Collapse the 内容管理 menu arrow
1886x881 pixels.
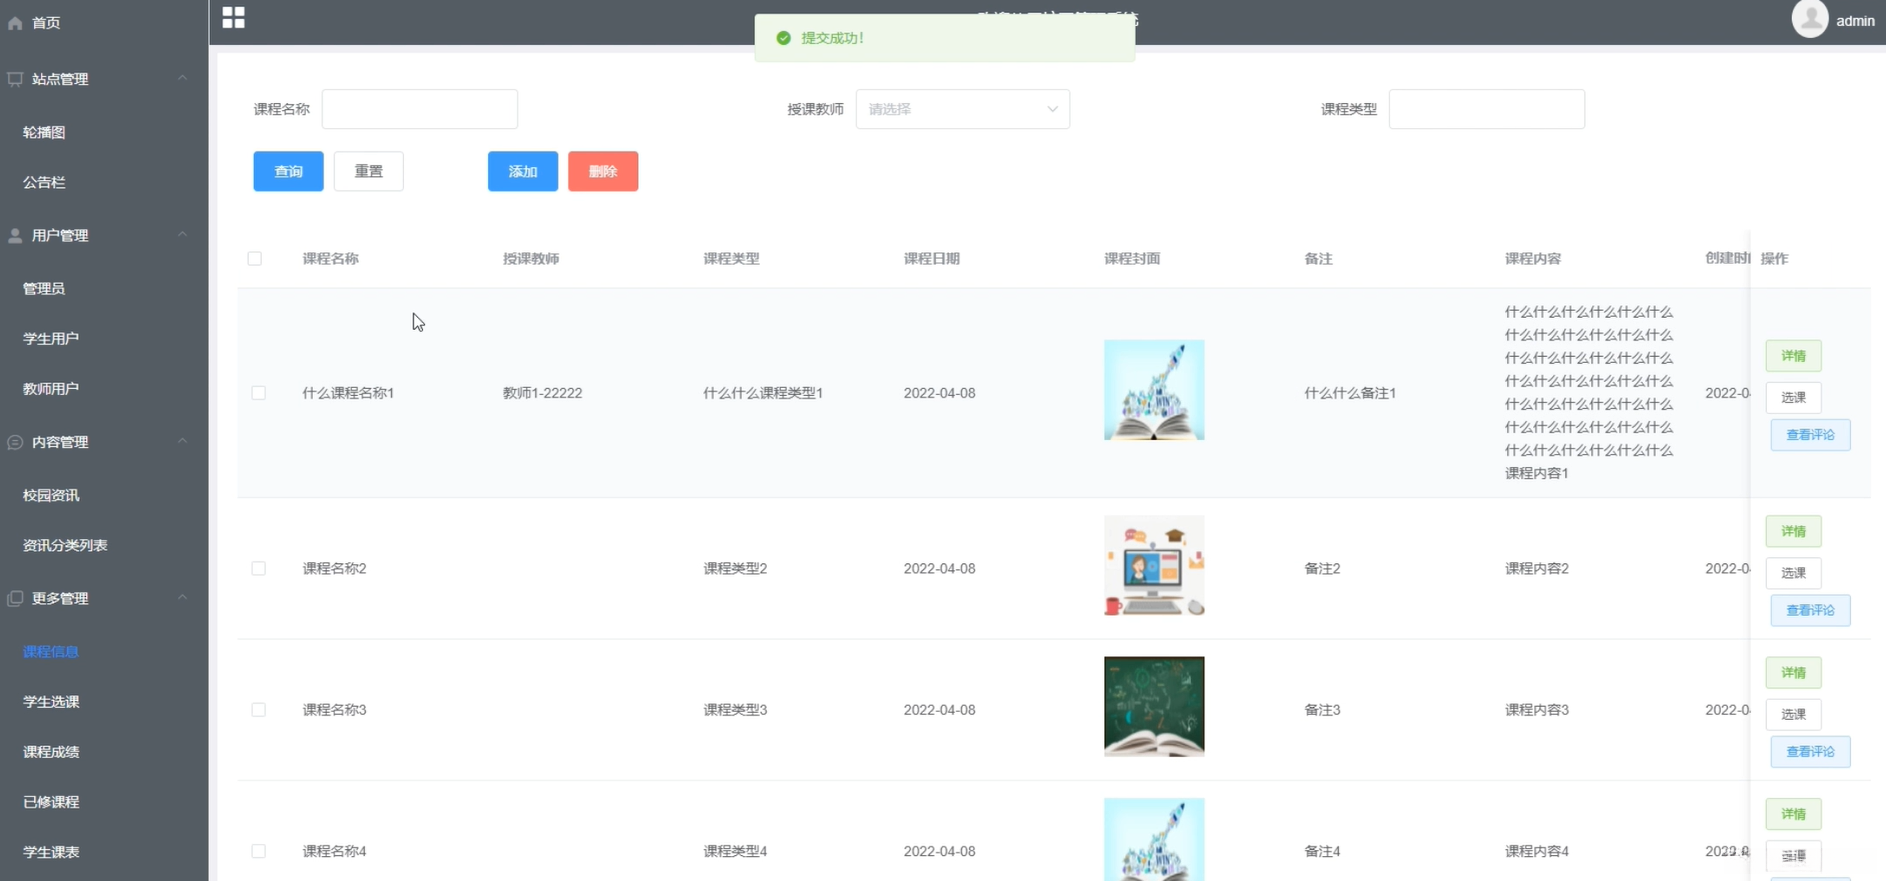point(182,441)
